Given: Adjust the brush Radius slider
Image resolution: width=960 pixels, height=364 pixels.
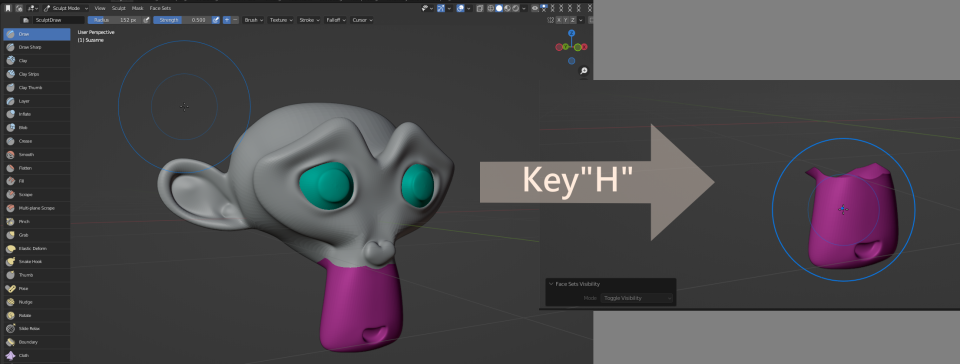Looking at the screenshot, I should coord(114,20).
